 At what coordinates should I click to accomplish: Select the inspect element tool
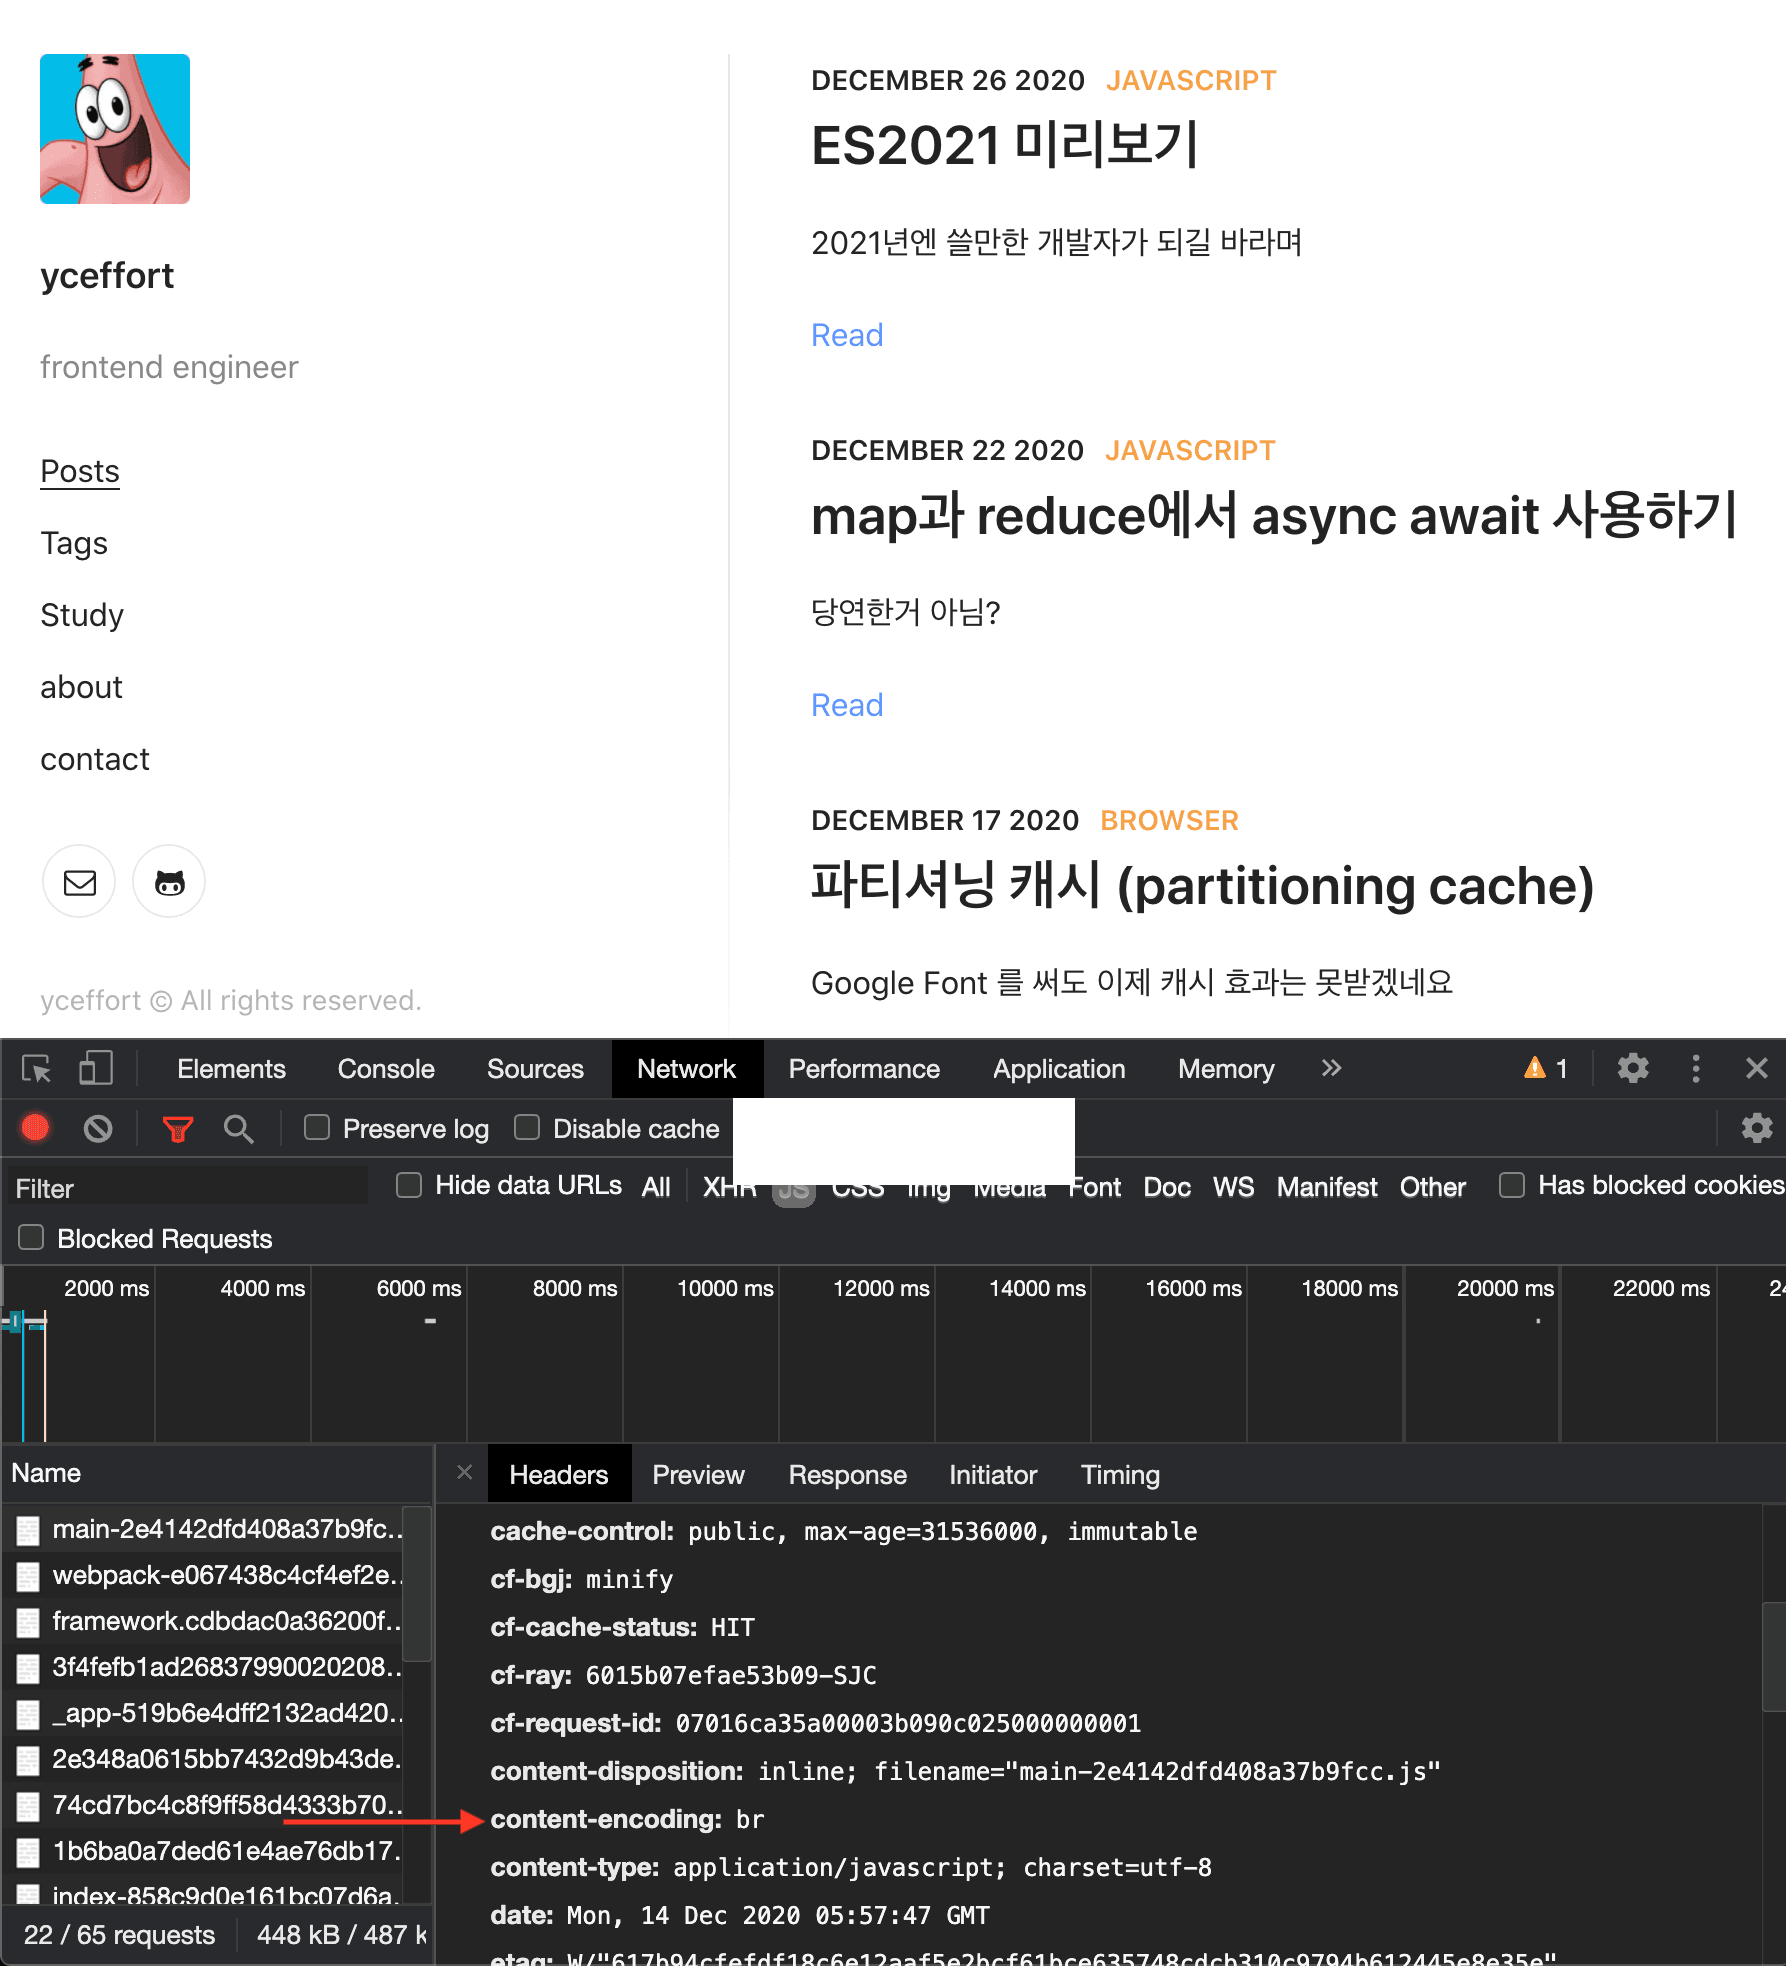tap(36, 1068)
